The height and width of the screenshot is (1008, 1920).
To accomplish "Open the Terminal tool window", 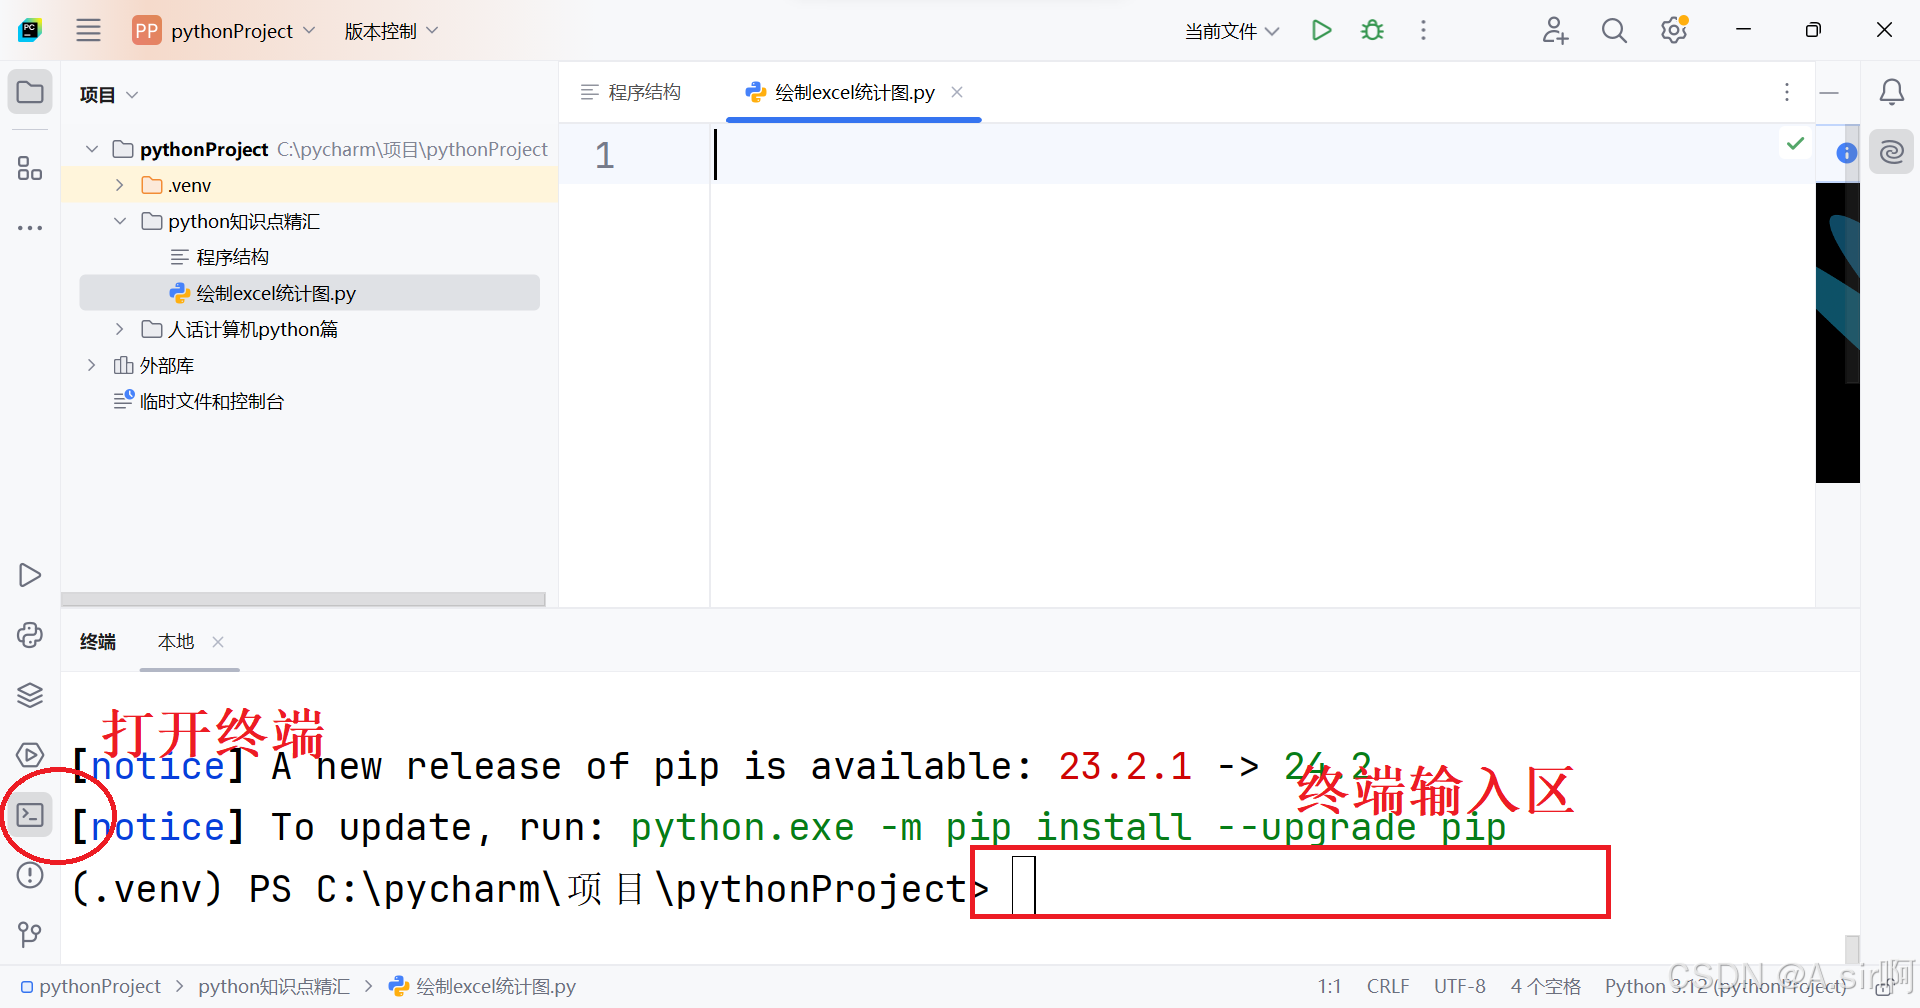I will (x=29, y=813).
